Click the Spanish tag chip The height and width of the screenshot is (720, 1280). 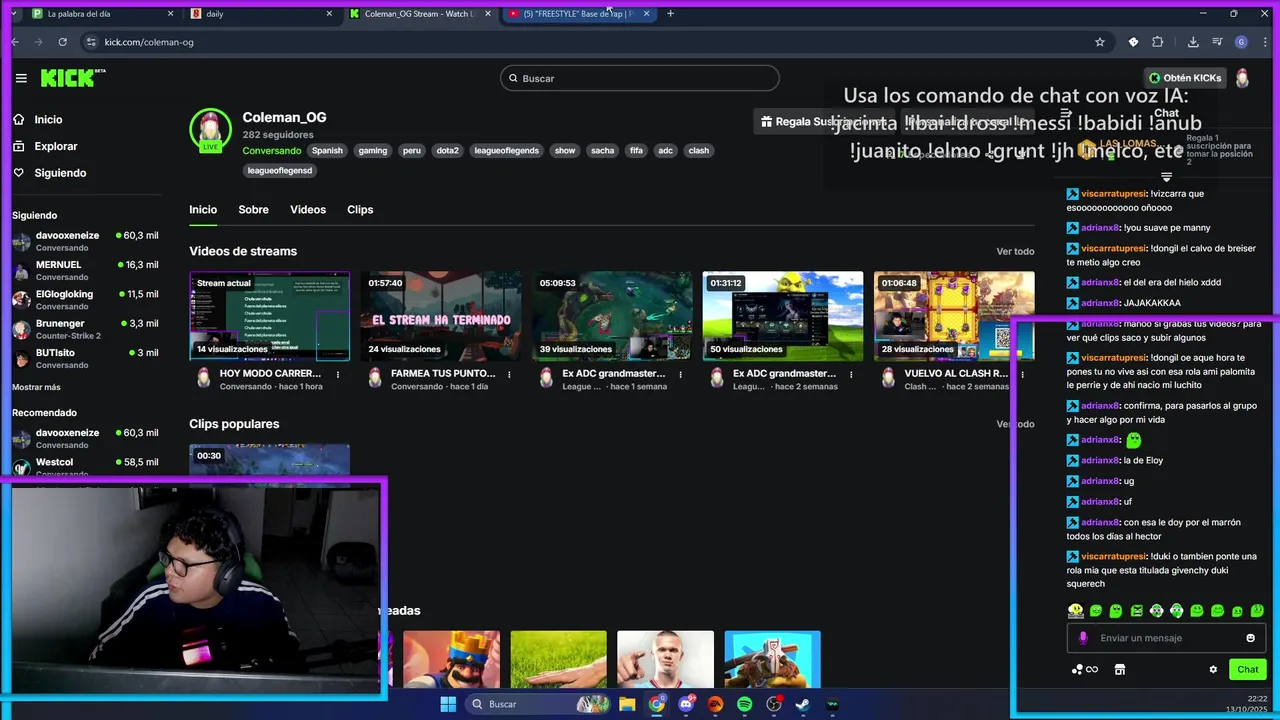[327, 151]
